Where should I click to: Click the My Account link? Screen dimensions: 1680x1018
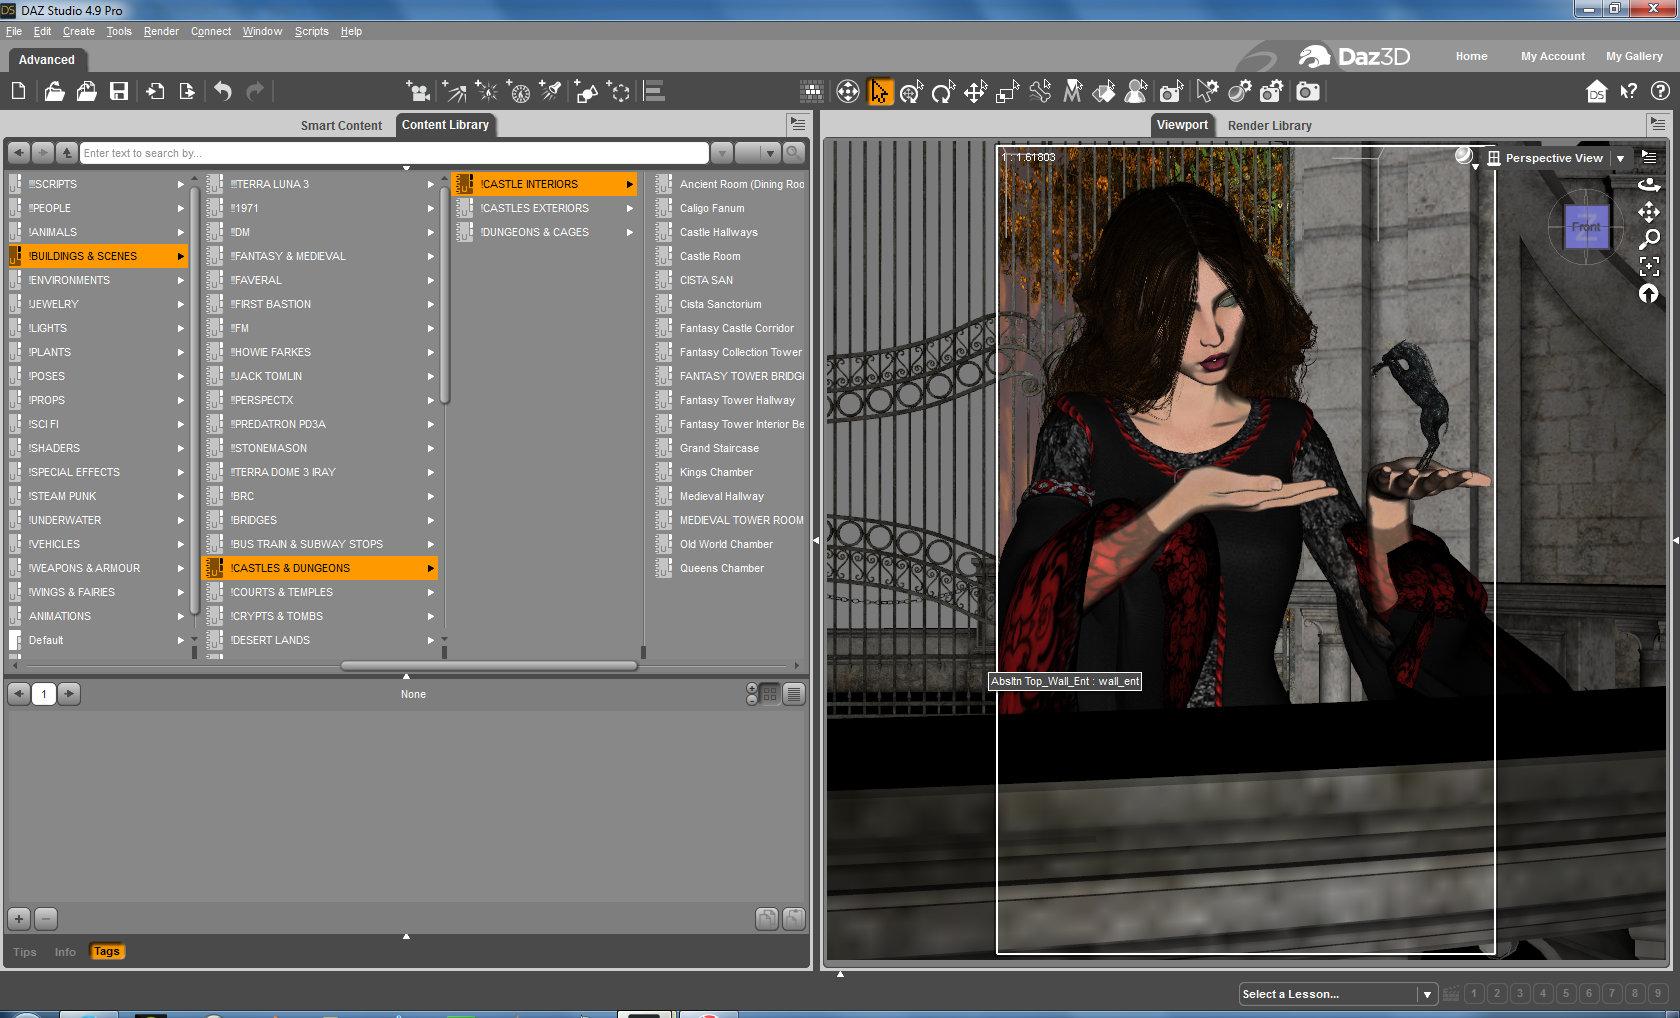pyautogui.click(x=1552, y=56)
